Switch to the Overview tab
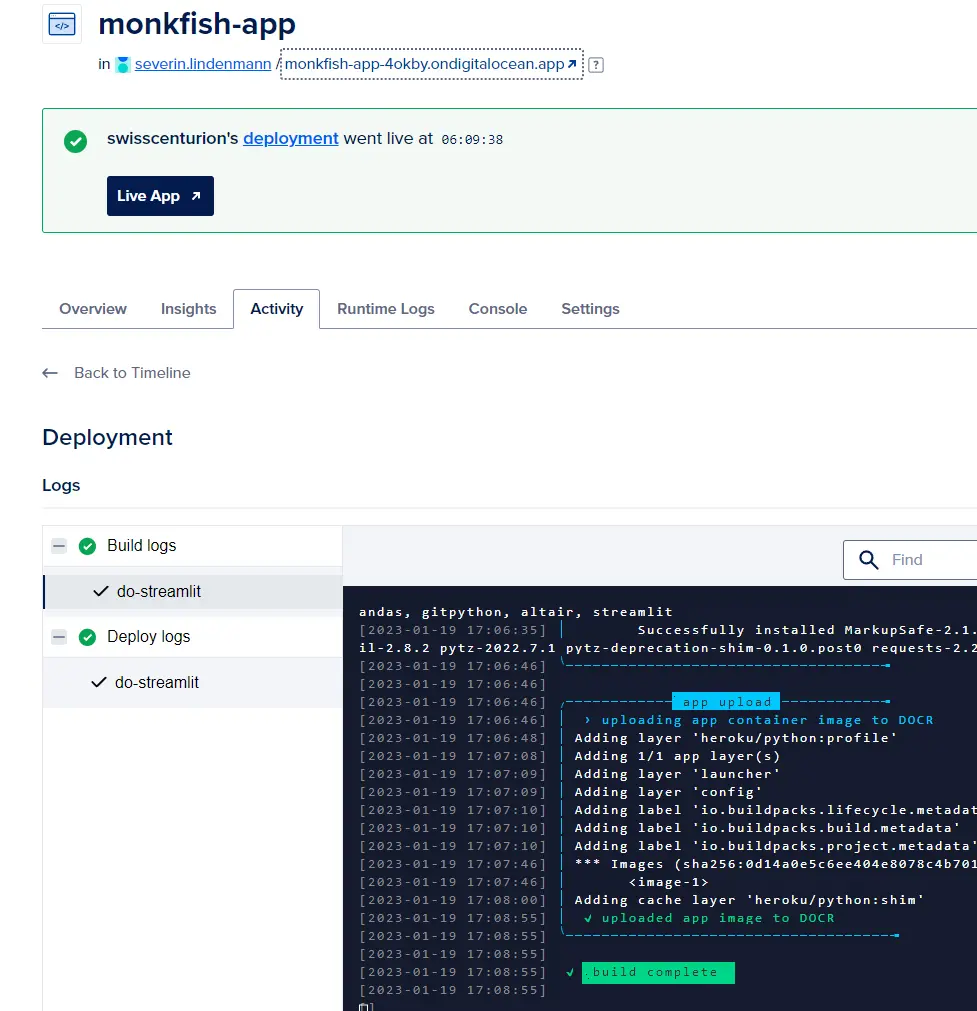The image size is (977, 1011). (93, 309)
